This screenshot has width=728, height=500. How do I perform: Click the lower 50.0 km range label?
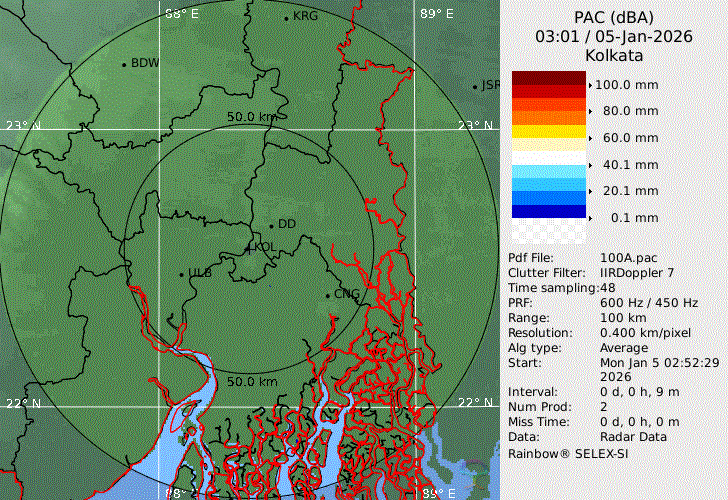pos(251,382)
